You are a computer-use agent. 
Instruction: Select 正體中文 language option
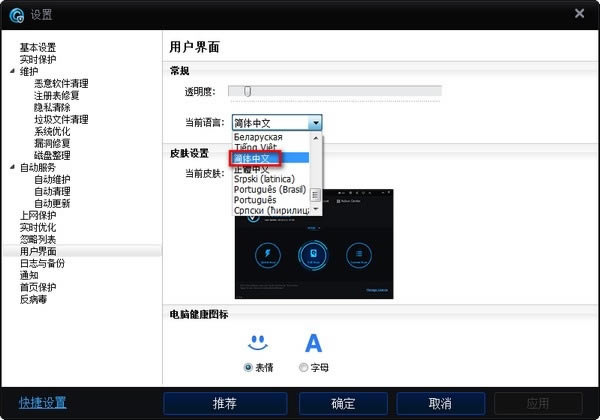tap(271, 169)
